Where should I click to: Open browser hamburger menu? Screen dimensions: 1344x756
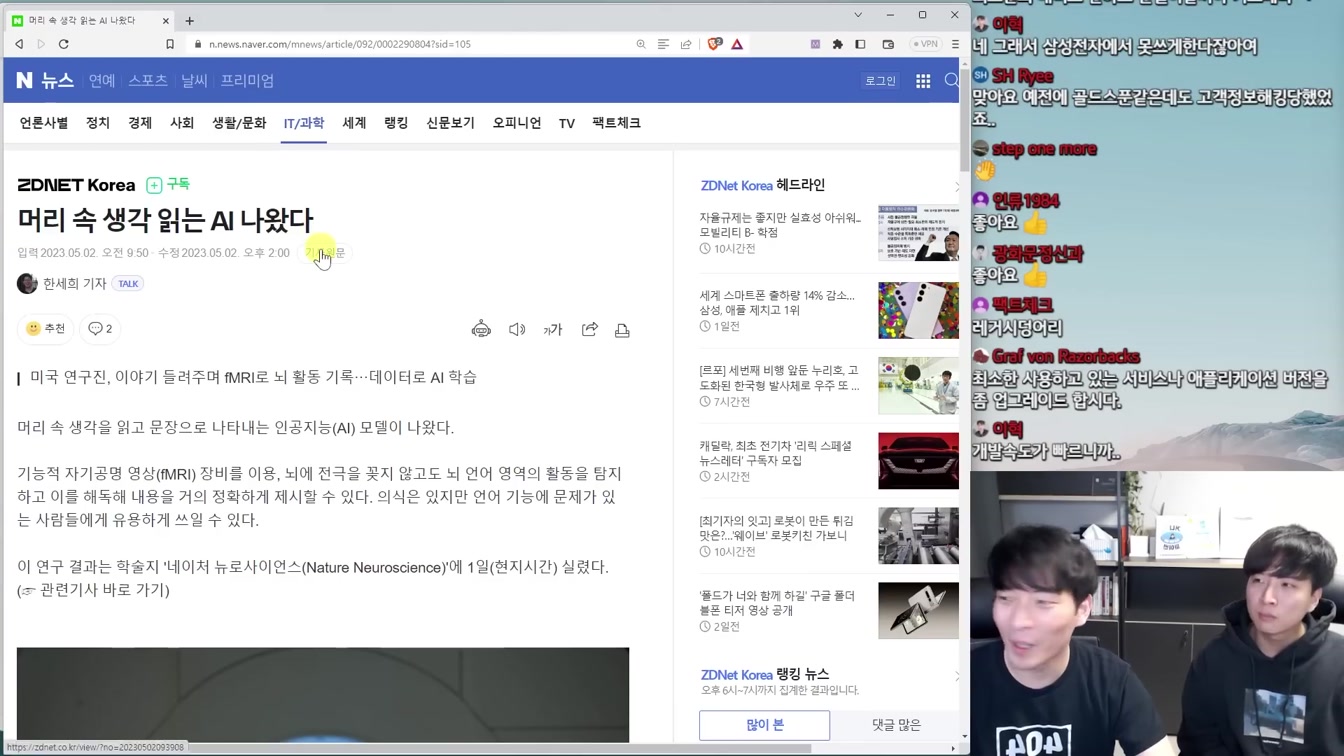coord(955,44)
